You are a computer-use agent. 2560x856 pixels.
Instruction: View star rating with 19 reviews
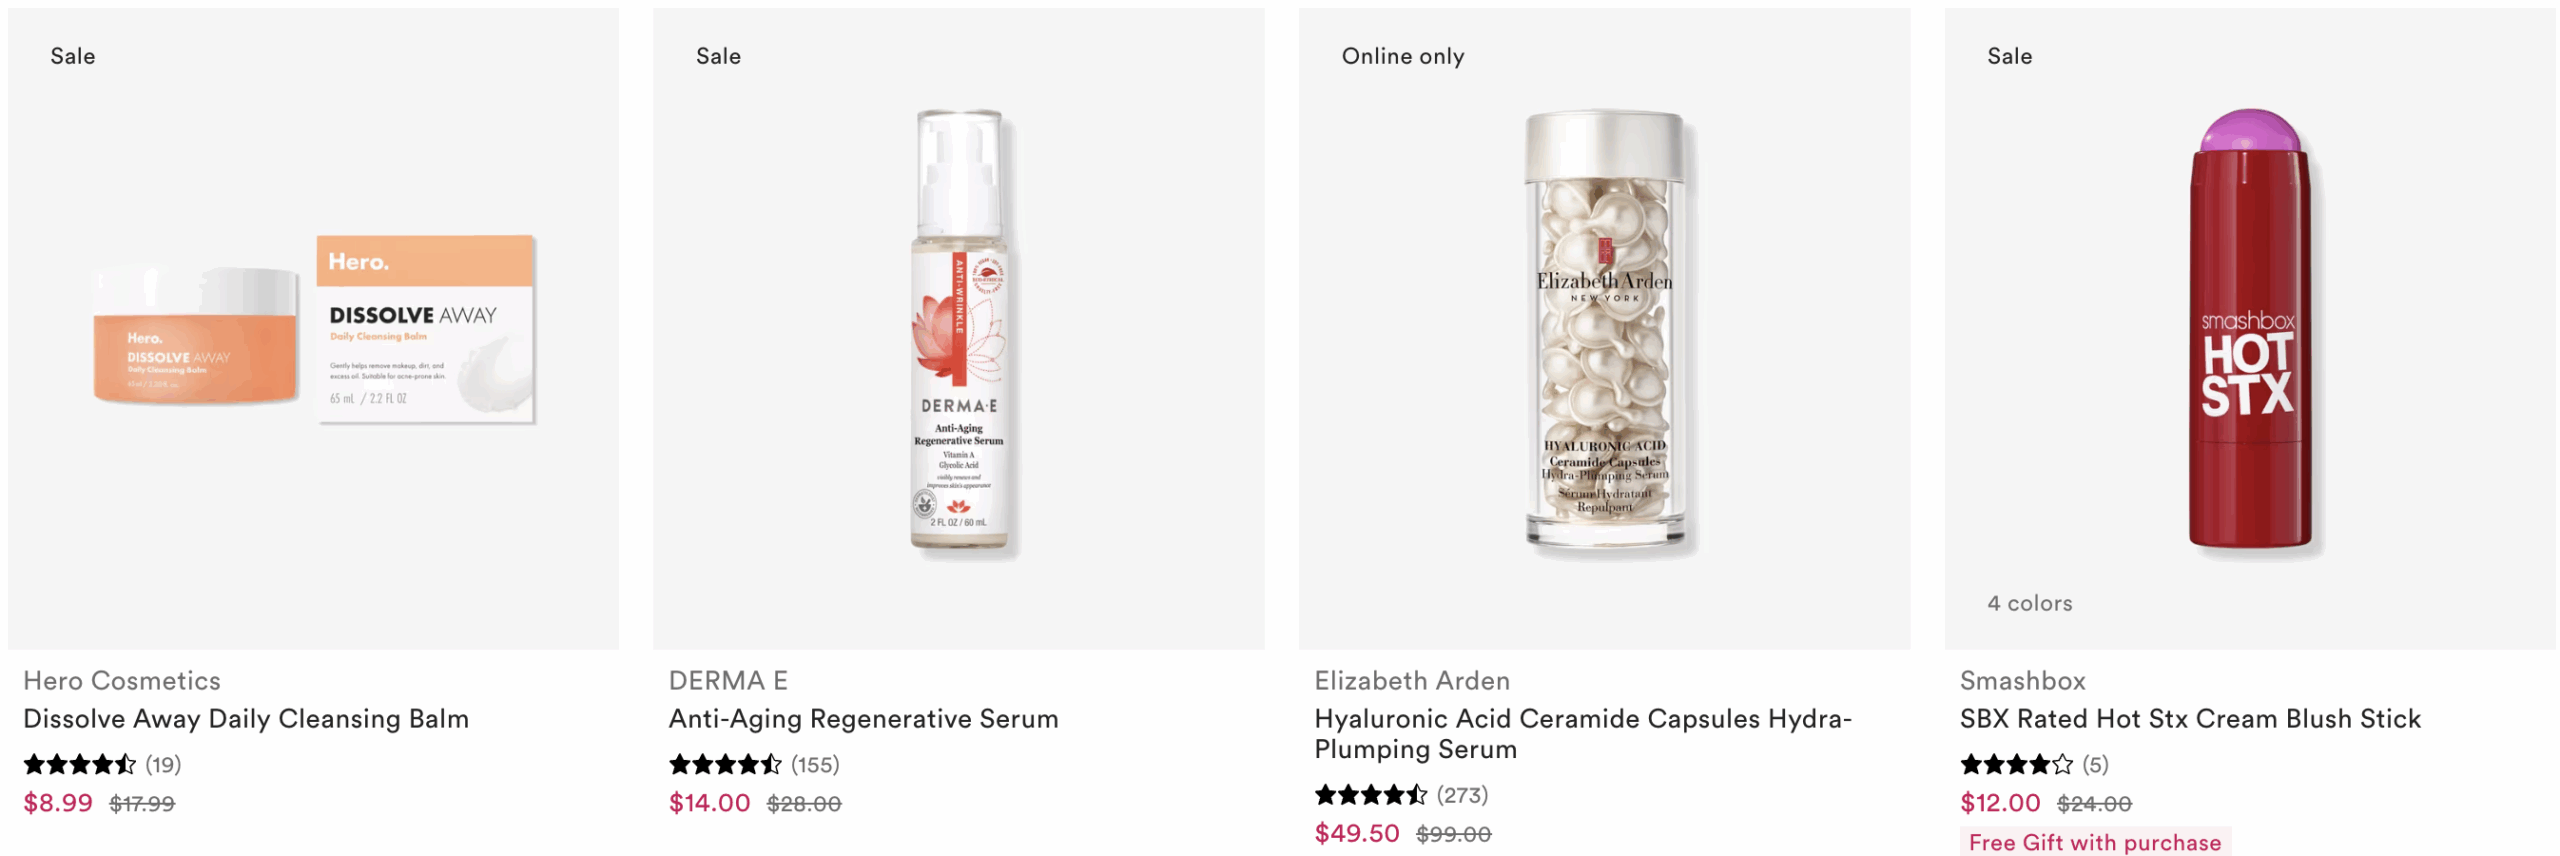pyautogui.click(x=102, y=765)
